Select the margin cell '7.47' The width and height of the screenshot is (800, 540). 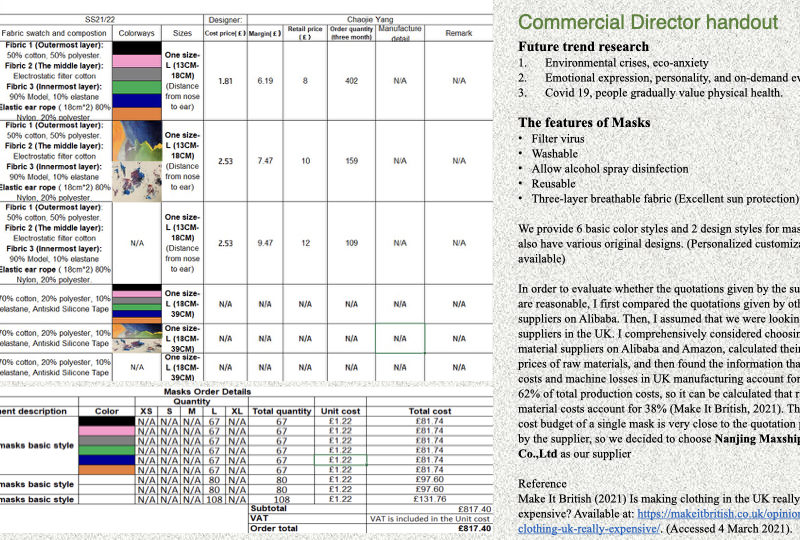tap(265, 161)
